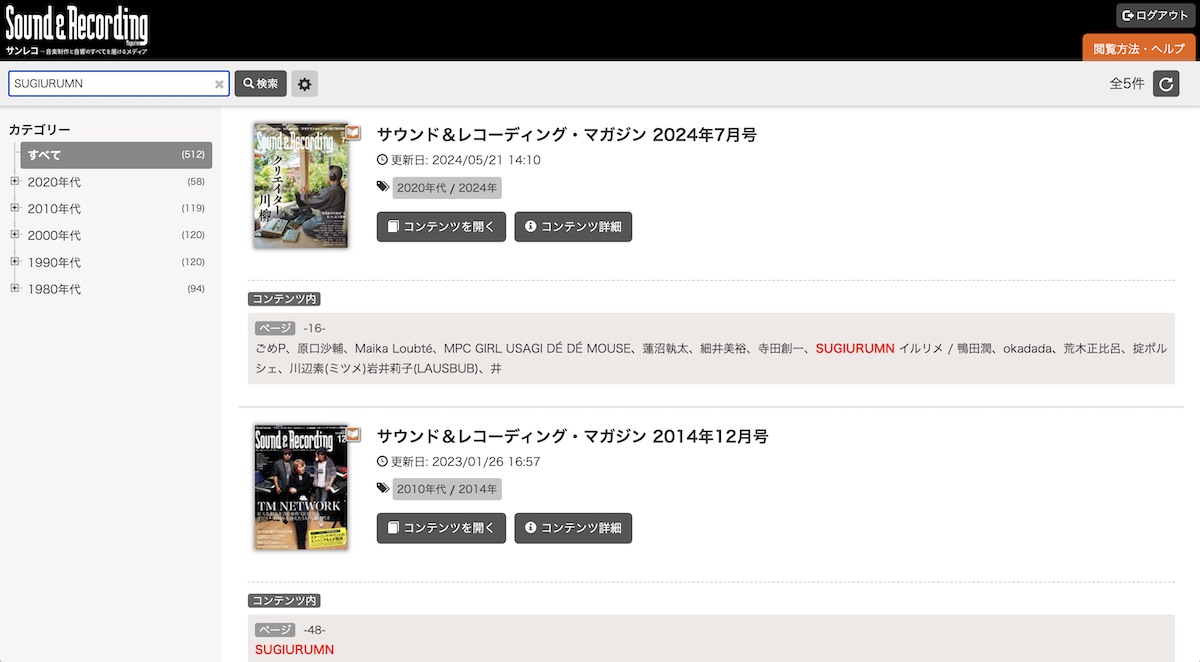The image size is (1200, 662).
Task: Click the 更新日: 2023/01/26 16:57 text
Action: click(x=465, y=462)
